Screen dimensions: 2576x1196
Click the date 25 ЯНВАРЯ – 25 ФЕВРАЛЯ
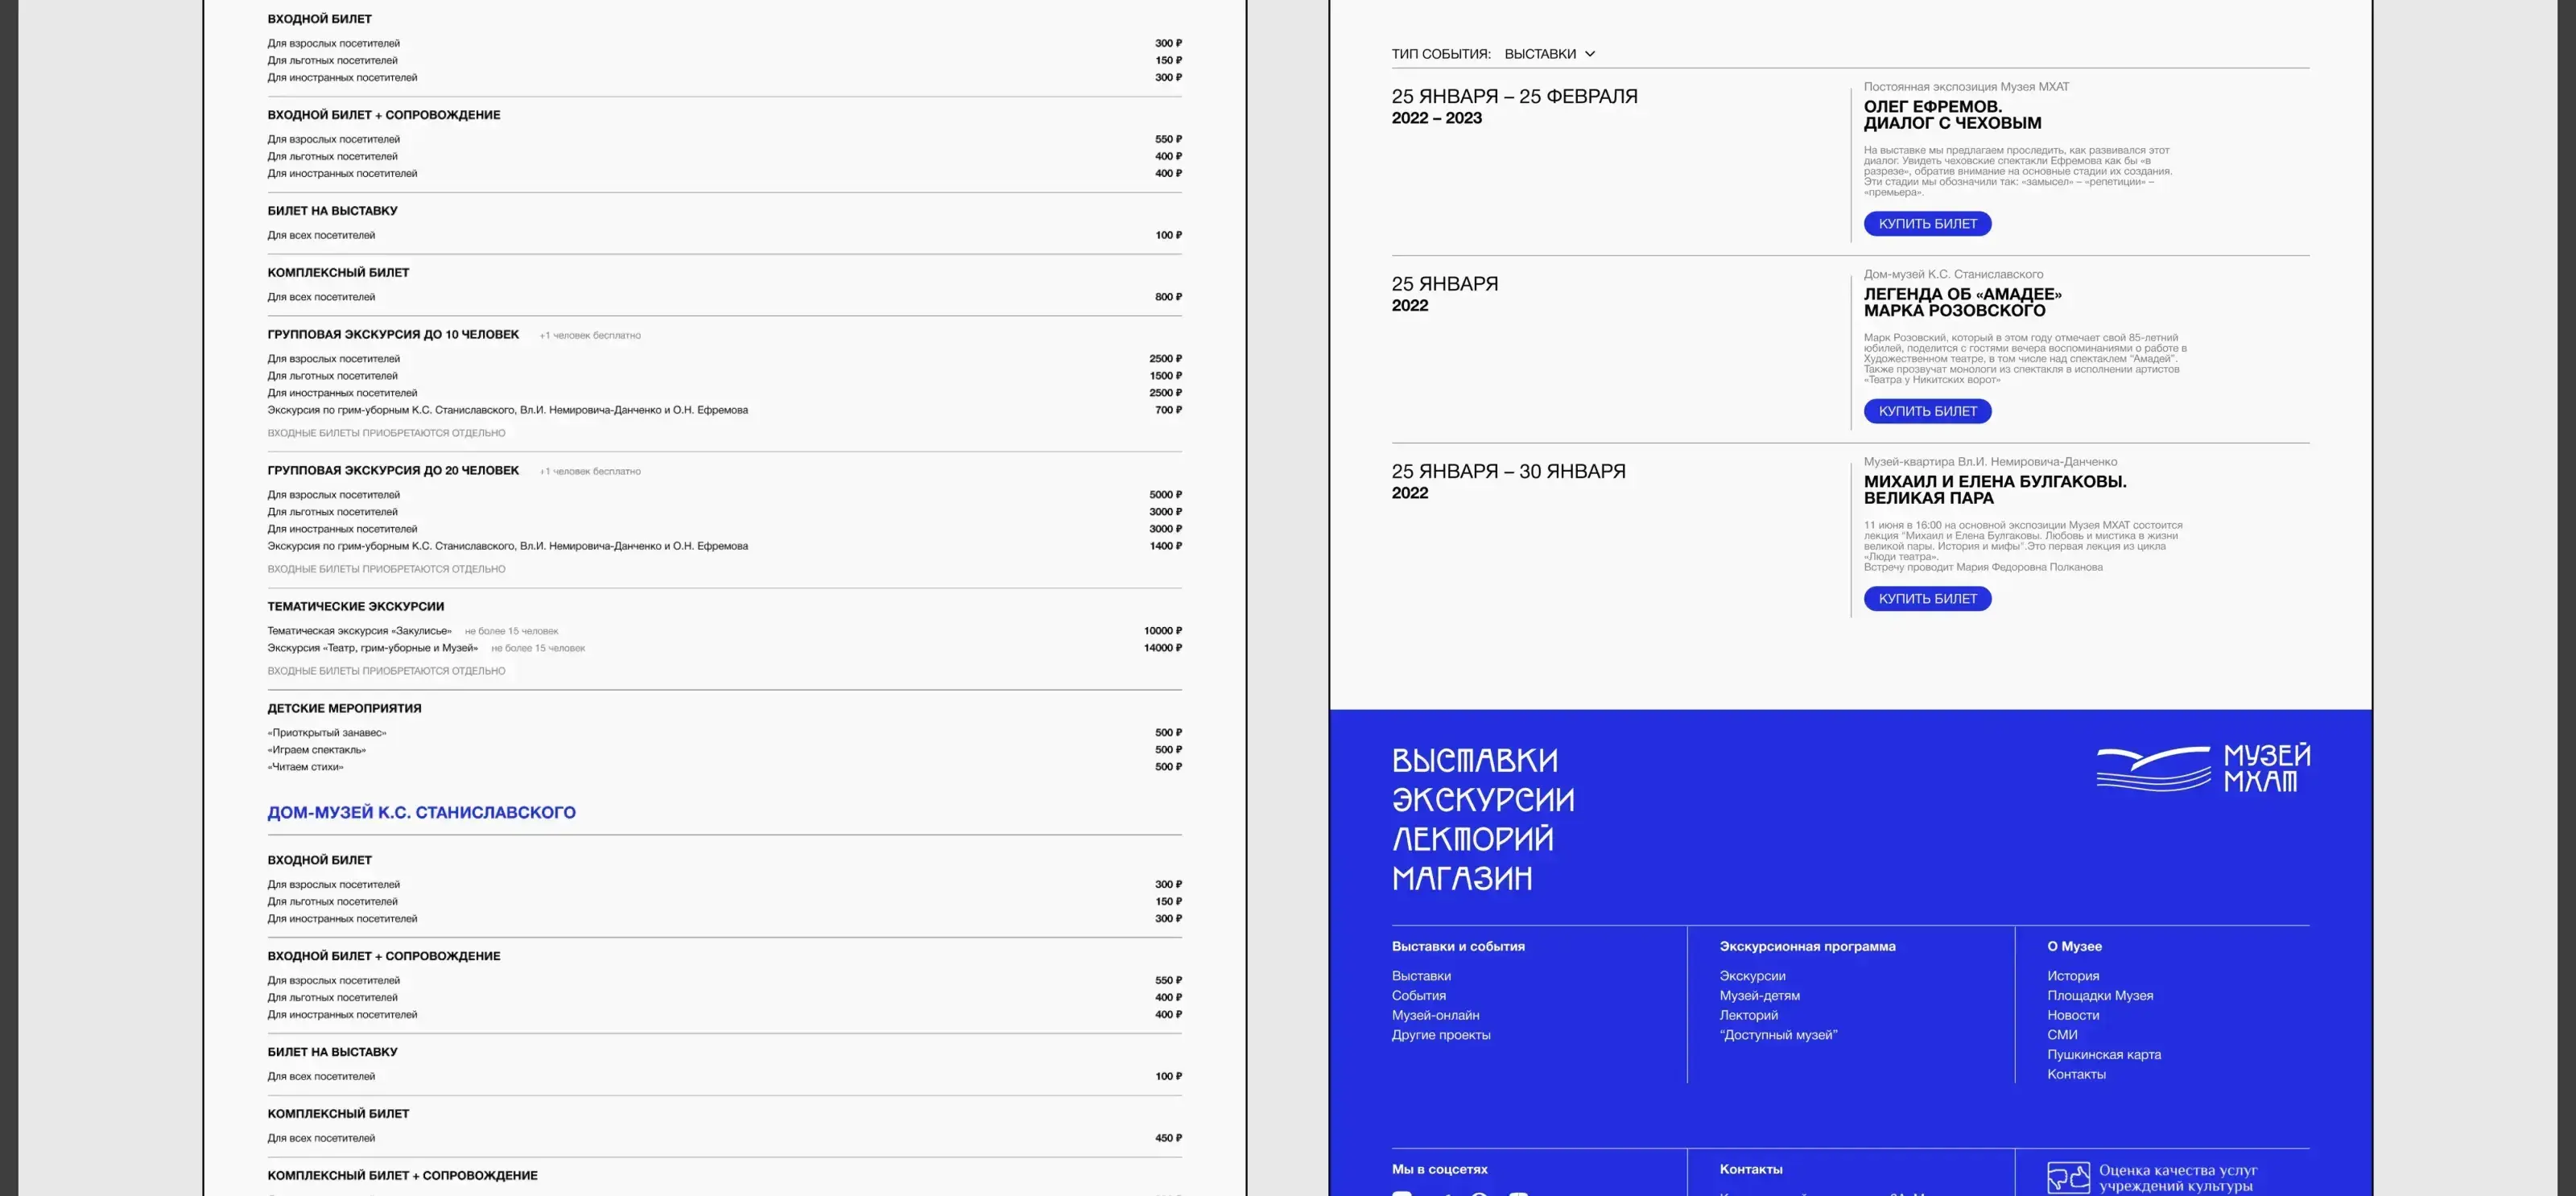tap(1514, 97)
